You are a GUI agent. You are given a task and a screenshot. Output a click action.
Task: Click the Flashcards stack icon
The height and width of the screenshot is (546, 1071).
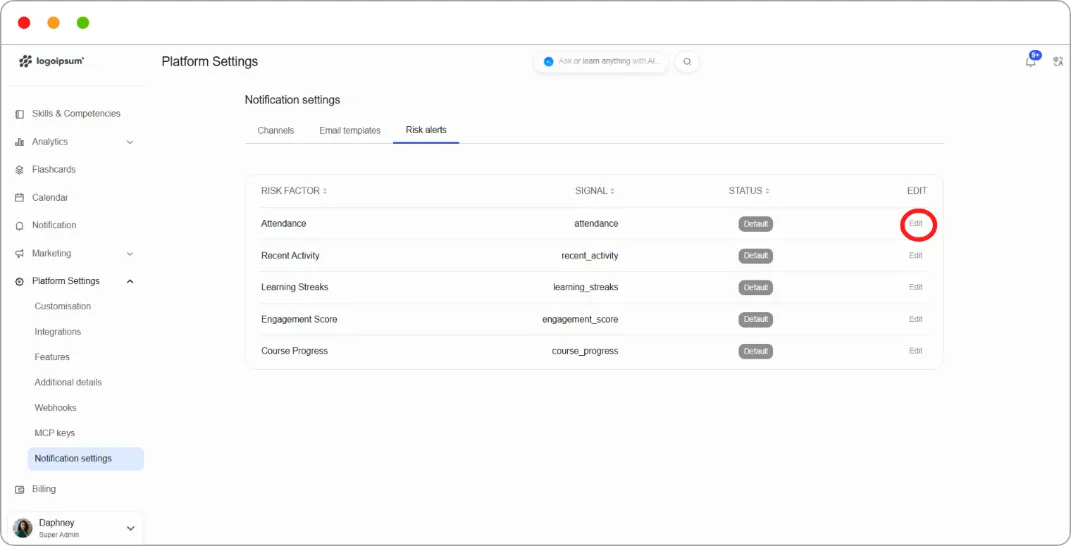coord(19,170)
